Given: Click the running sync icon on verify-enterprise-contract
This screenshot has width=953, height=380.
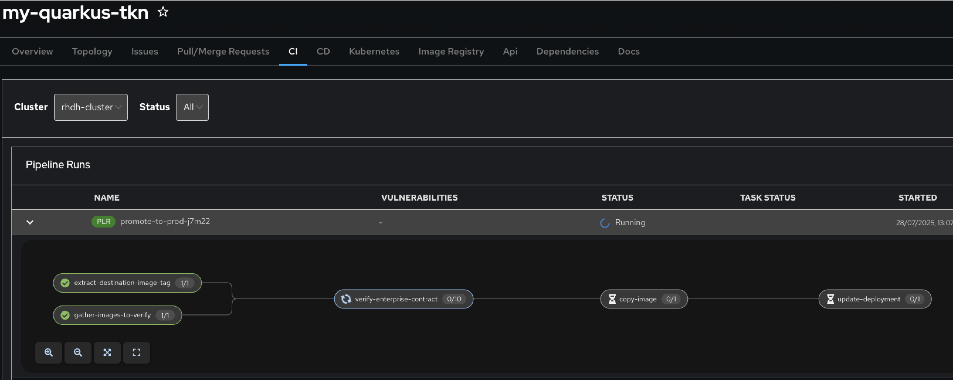Looking at the screenshot, I should (x=346, y=299).
